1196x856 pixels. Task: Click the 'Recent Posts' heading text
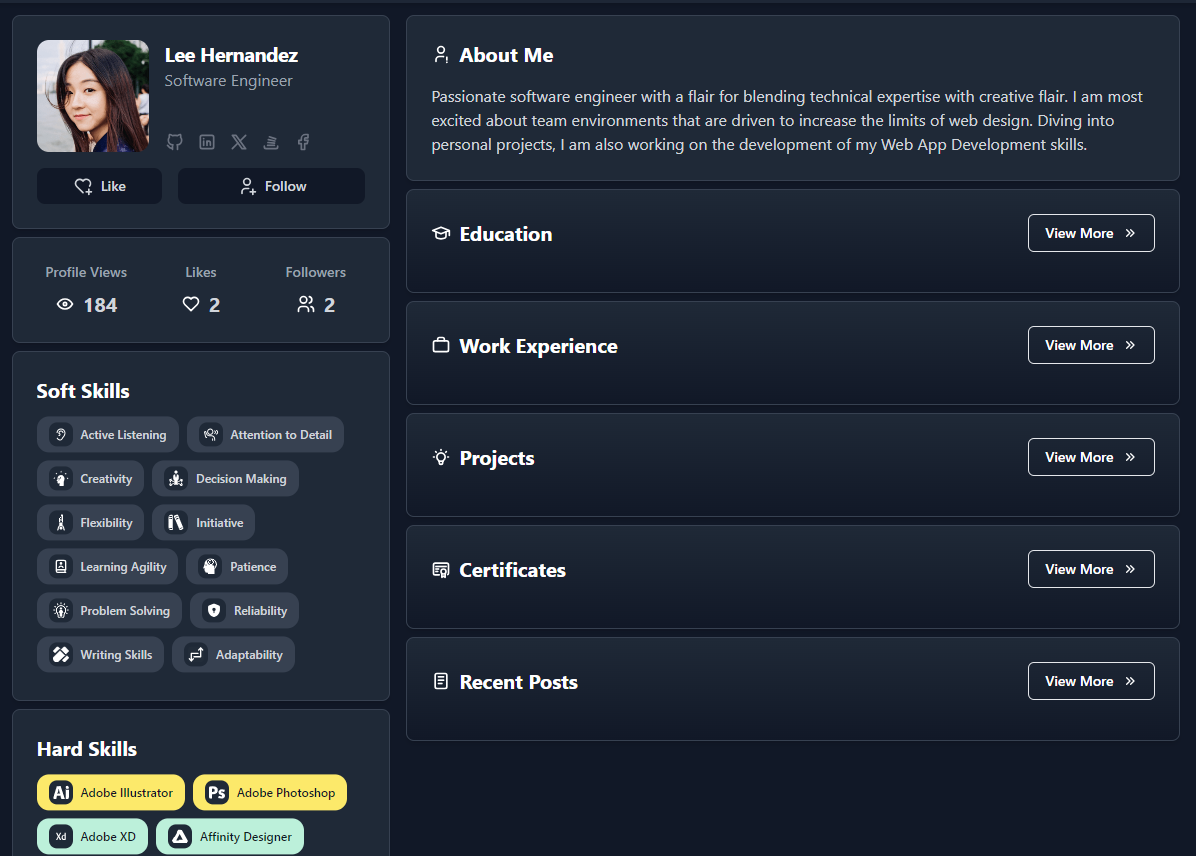coord(519,682)
